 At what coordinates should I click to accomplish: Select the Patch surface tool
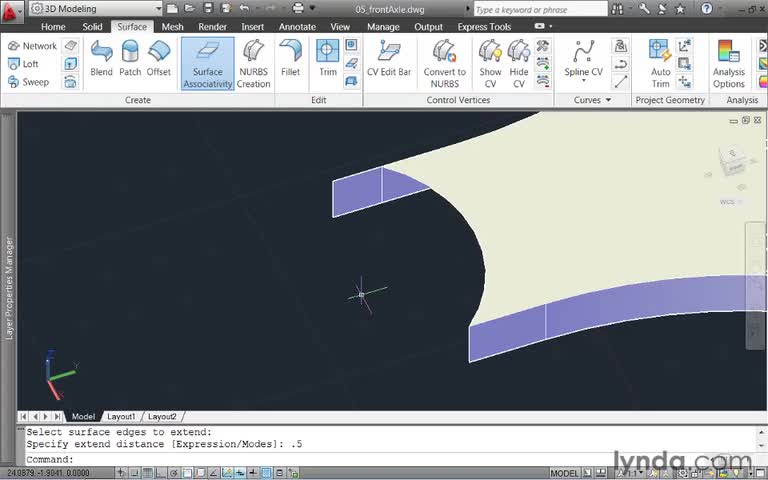[130, 58]
